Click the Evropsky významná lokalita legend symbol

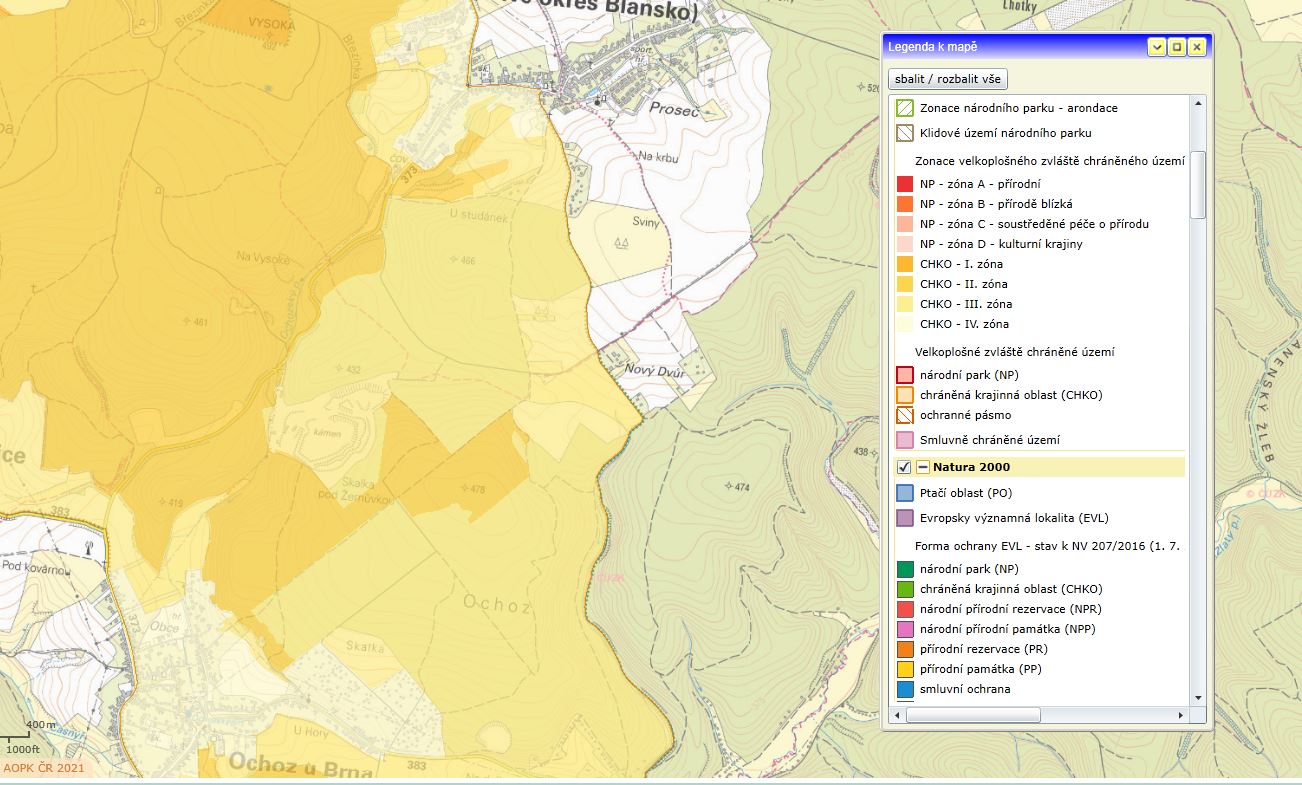905,518
